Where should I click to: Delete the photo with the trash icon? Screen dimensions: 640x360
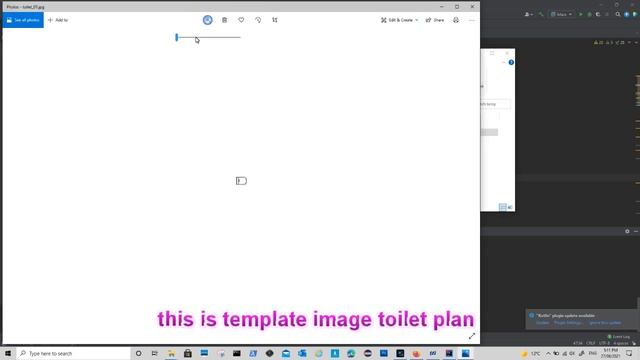click(224, 20)
